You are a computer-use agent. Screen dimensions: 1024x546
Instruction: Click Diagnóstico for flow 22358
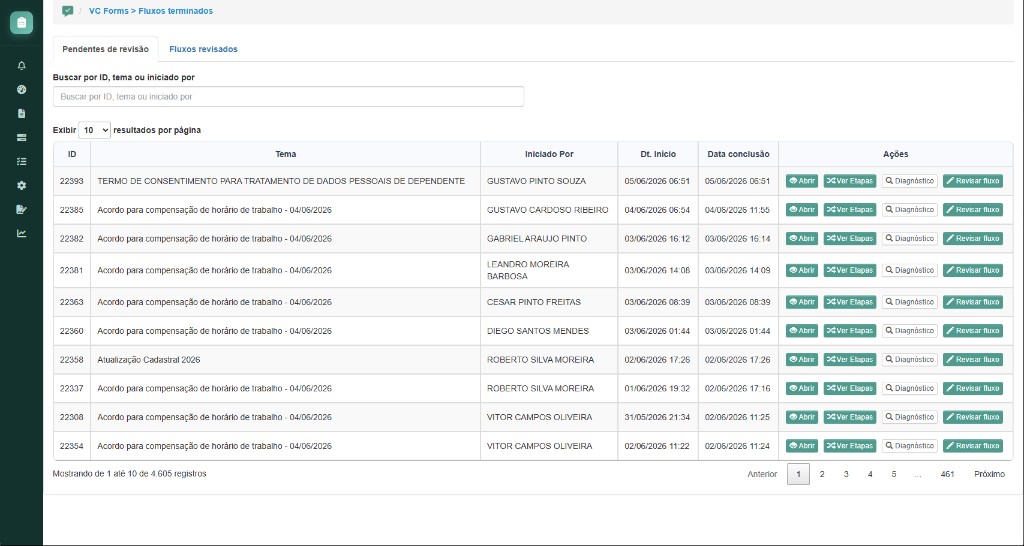(910, 359)
